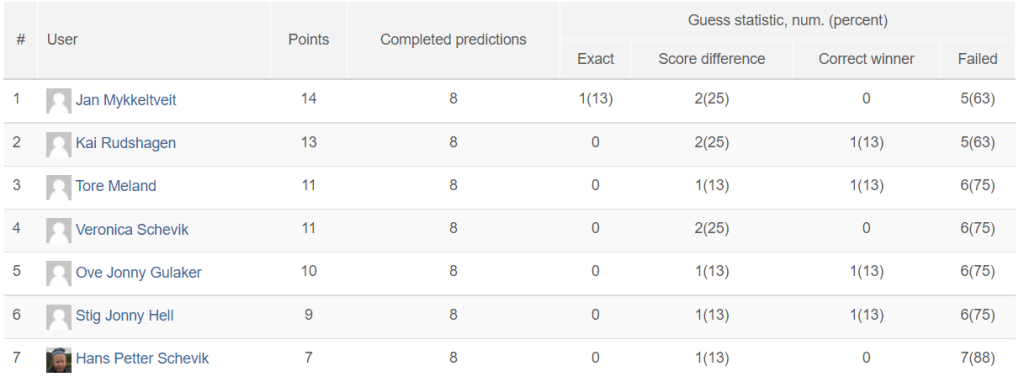
Task: Click the Hans Petter Schevik name link
Action: 142,358
